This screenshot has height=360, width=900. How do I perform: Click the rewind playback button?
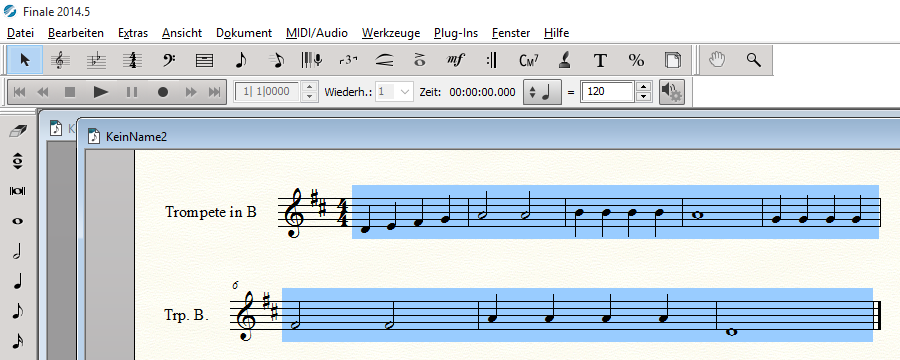[43, 92]
